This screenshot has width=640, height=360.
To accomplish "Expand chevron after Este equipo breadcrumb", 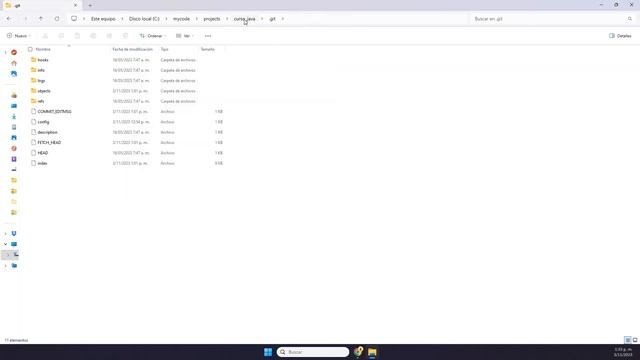I will (x=122, y=19).
